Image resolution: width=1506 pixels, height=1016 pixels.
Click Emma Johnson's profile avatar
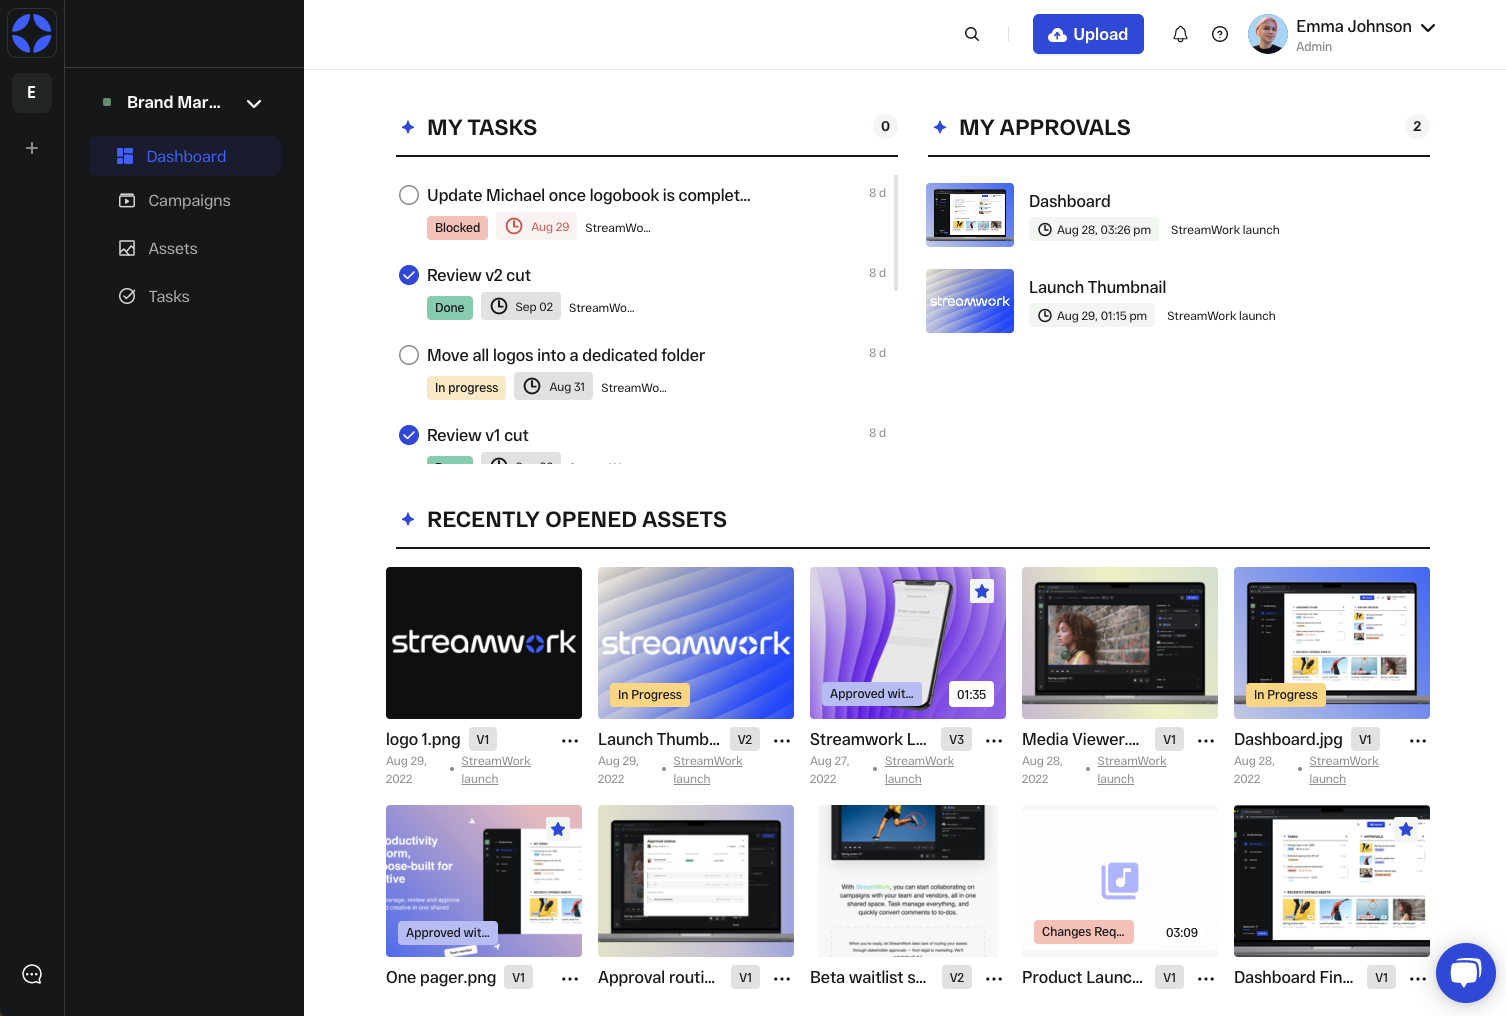coord(1268,34)
